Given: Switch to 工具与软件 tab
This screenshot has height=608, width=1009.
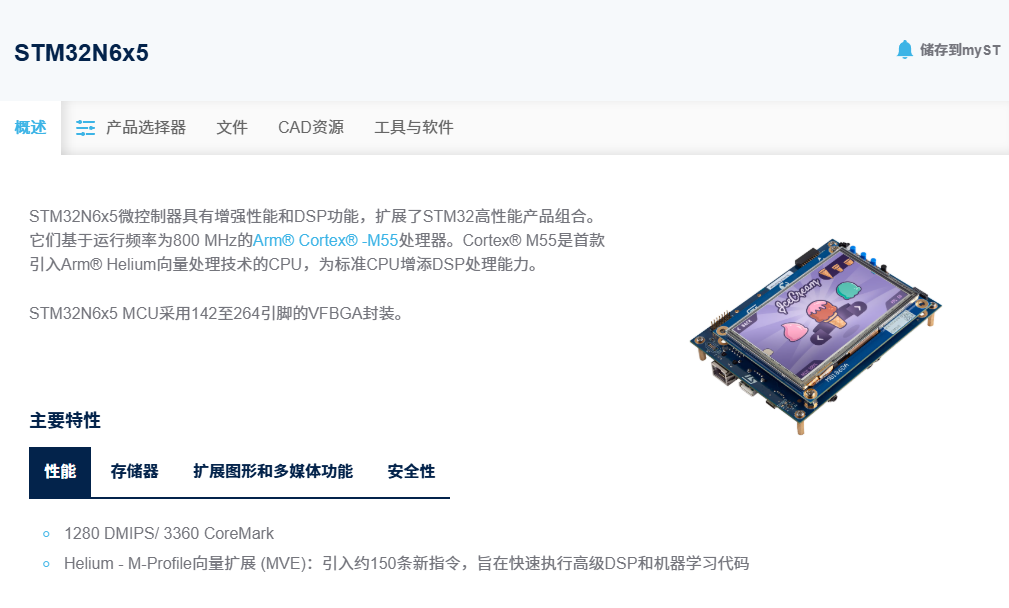Looking at the screenshot, I should click(x=414, y=127).
